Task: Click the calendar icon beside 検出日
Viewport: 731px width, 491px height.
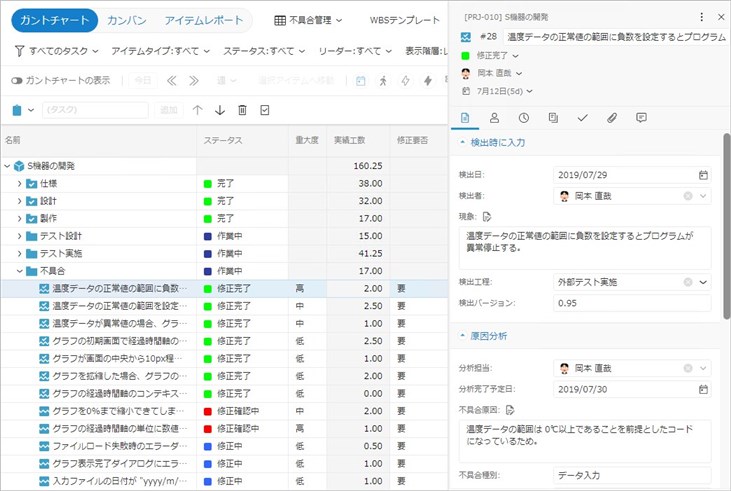Action: click(x=703, y=175)
